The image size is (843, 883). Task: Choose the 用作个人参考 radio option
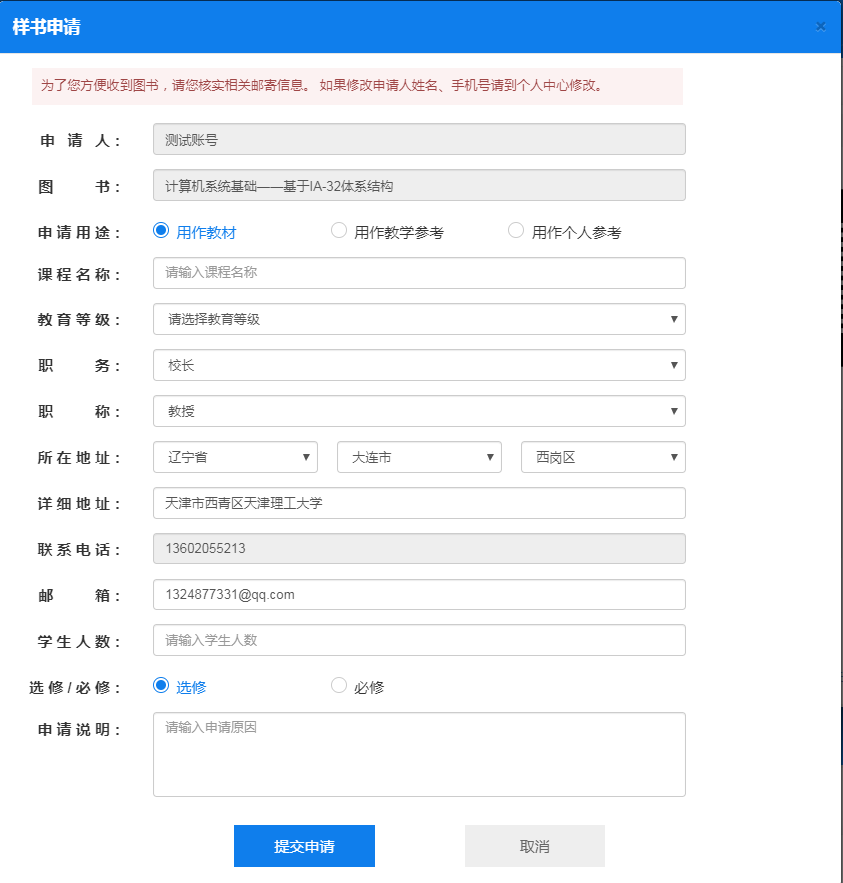coord(516,231)
